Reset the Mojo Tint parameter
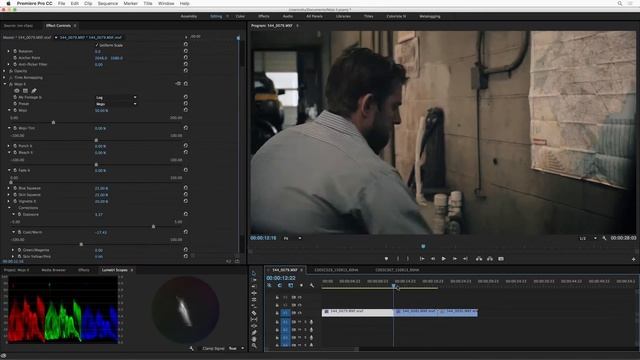 coord(186,128)
